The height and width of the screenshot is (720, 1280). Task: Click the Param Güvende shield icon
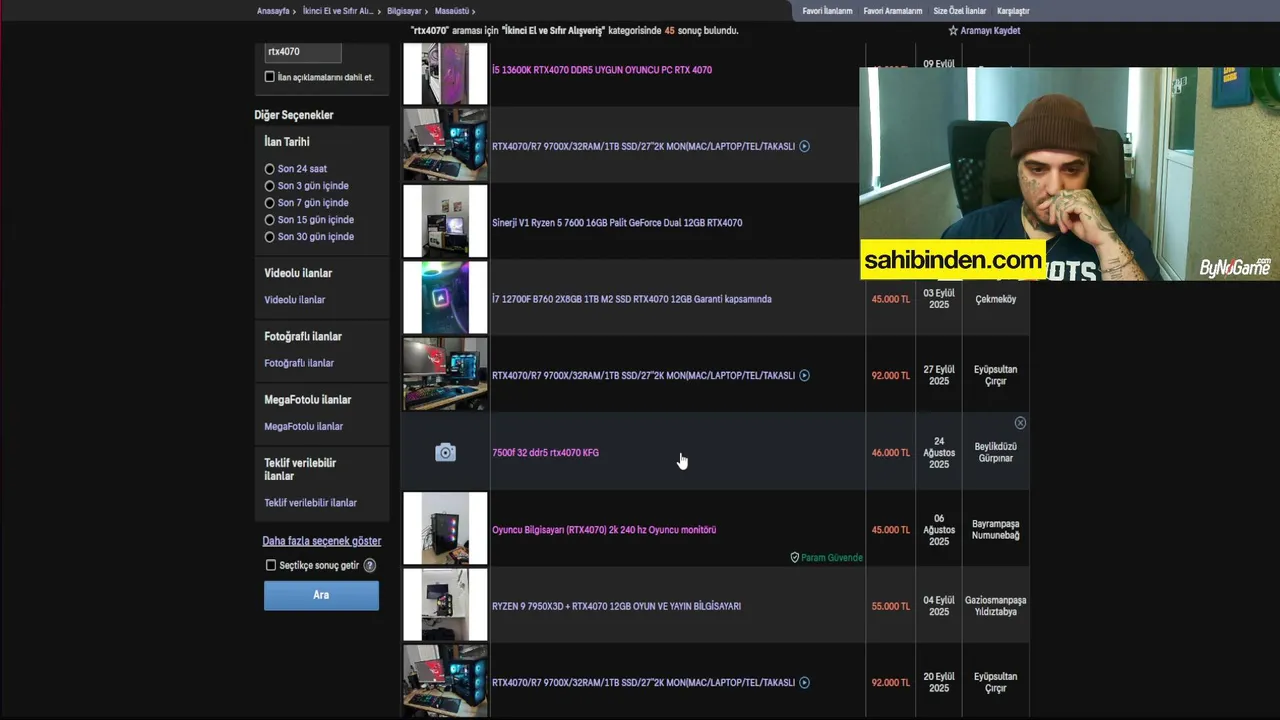(x=795, y=558)
